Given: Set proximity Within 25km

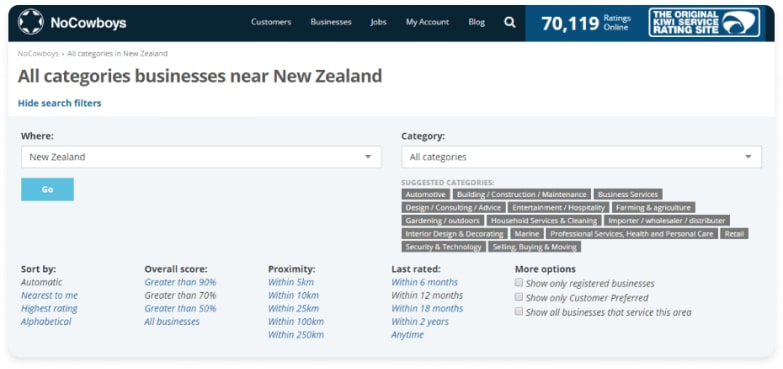Looking at the screenshot, I should [293, 309].
